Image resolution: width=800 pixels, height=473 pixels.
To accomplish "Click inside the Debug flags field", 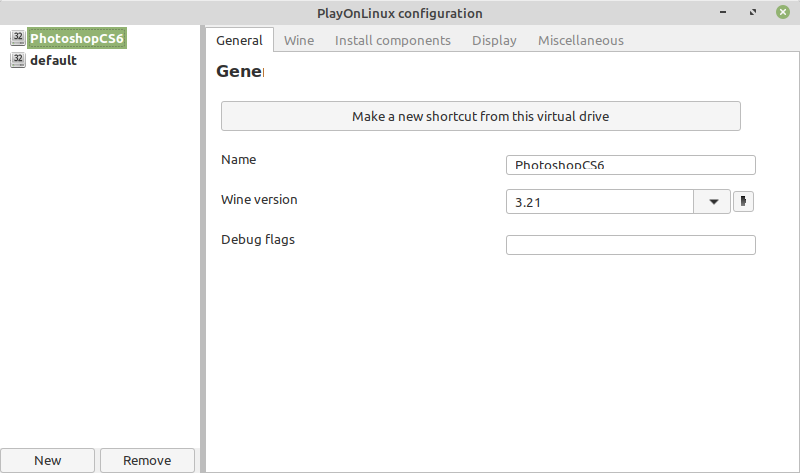I will [x=631, y=245].
